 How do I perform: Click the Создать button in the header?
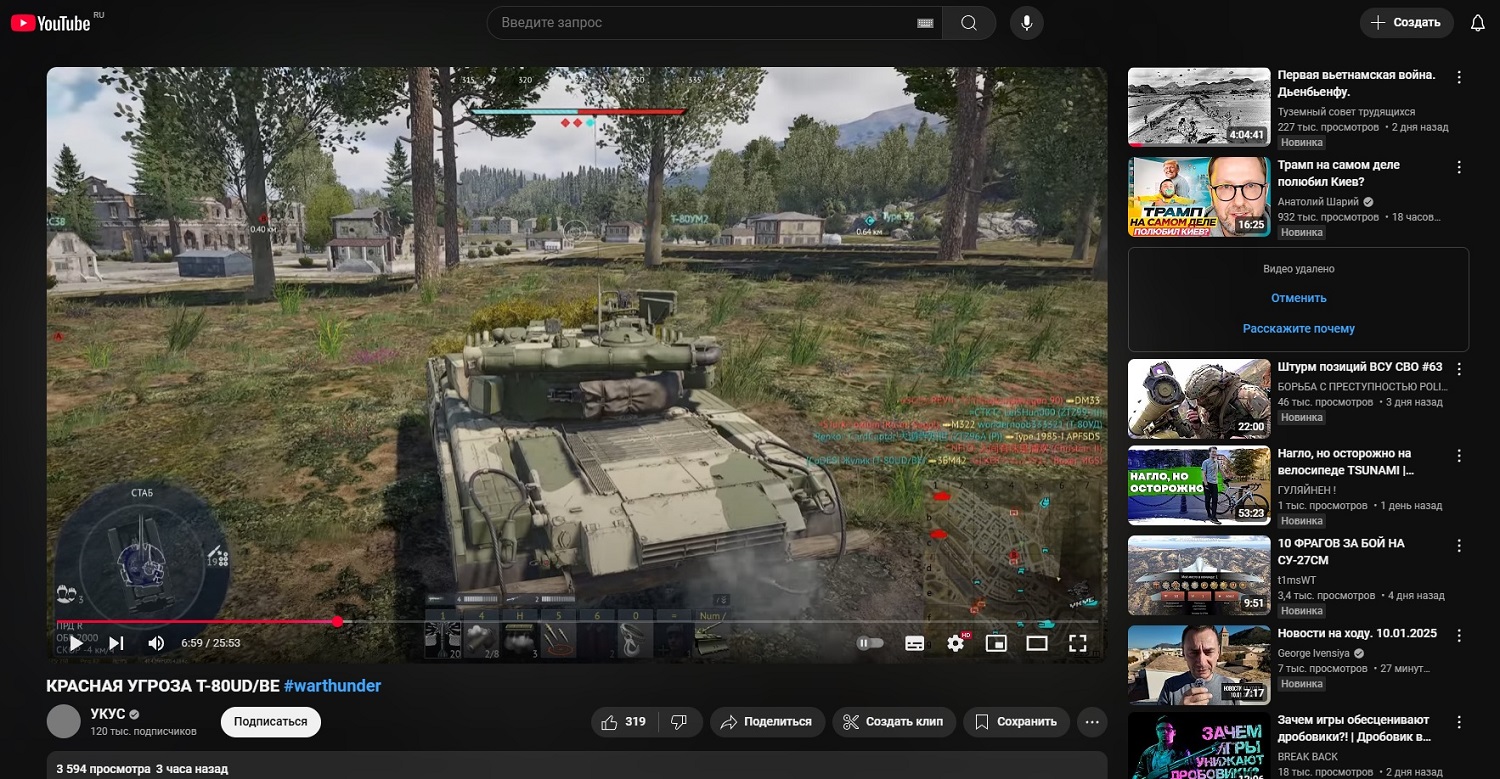tap(1406, 23)
